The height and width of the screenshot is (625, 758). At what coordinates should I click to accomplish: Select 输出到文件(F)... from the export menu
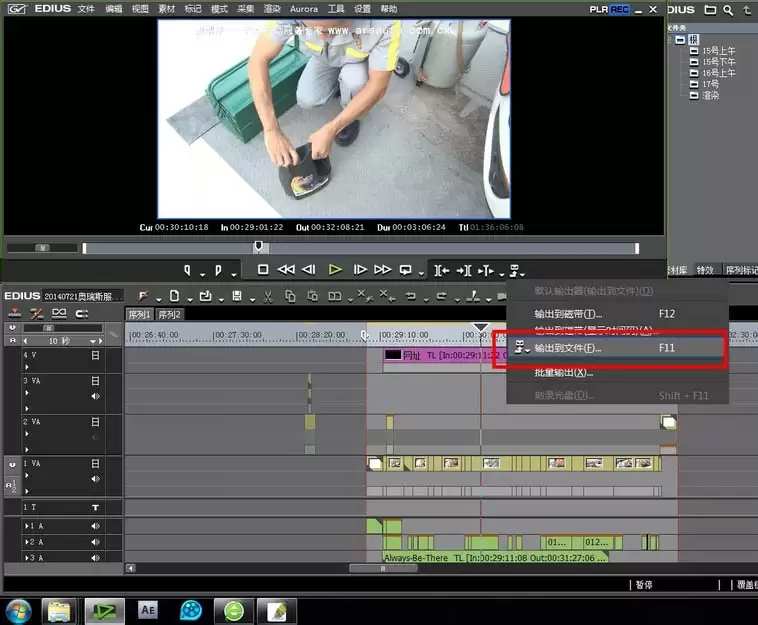pyautogui.click(x=568, y=348)
